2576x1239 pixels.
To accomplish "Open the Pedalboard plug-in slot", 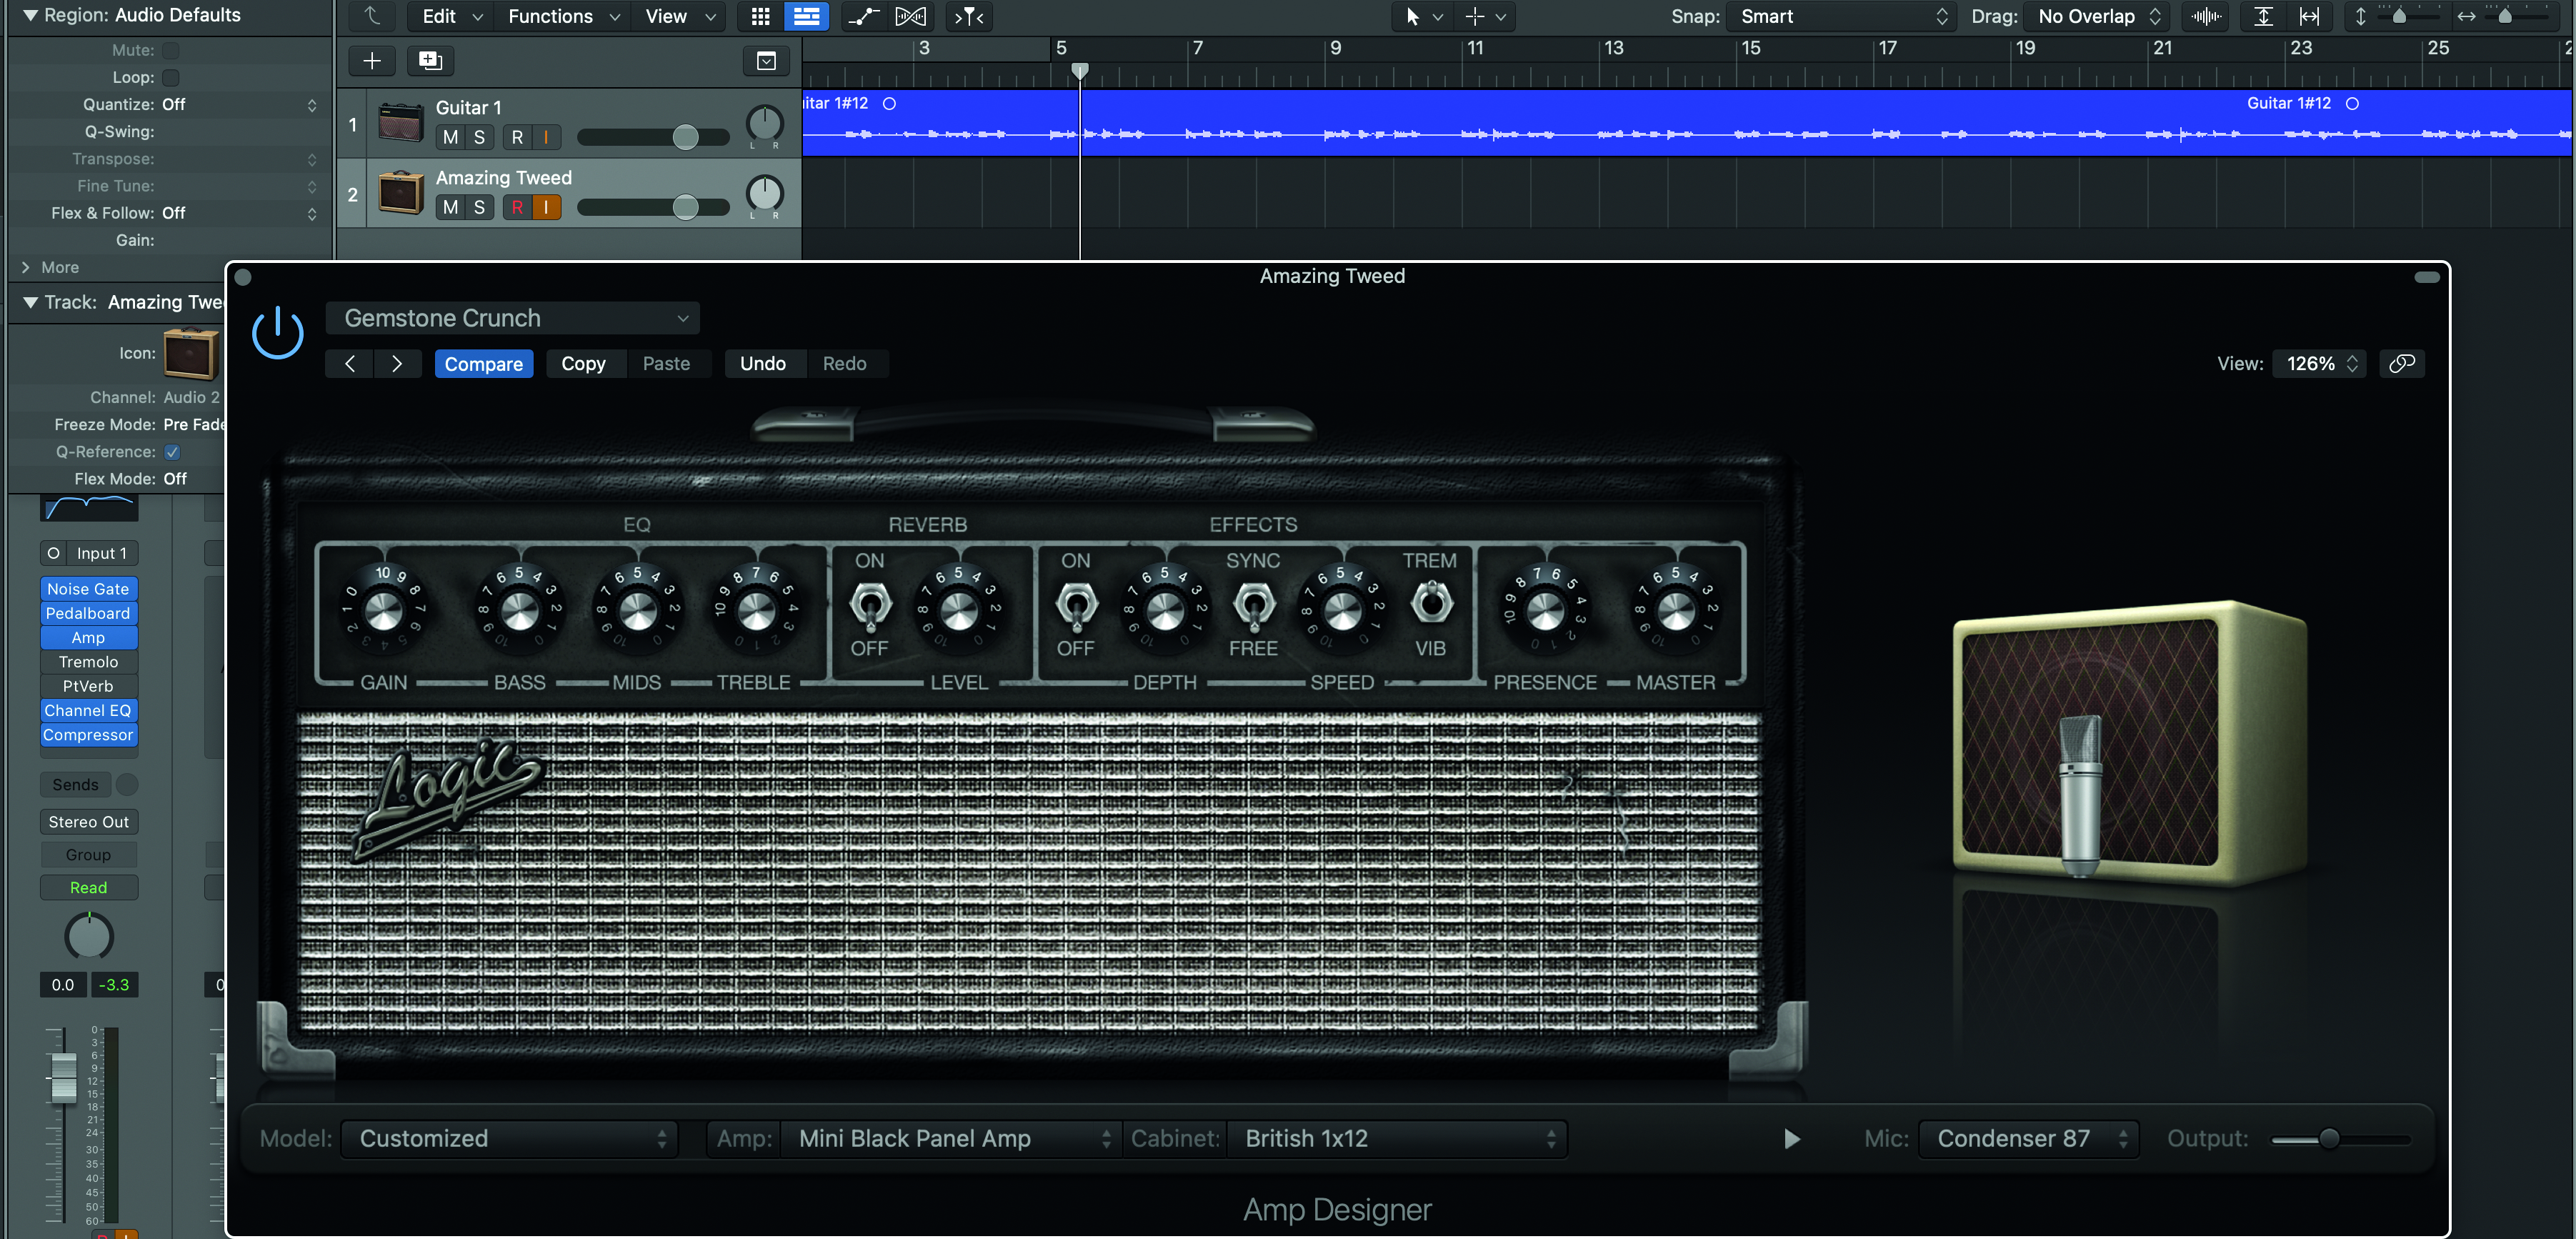I will pyautogui.click(x=89, y=613).
